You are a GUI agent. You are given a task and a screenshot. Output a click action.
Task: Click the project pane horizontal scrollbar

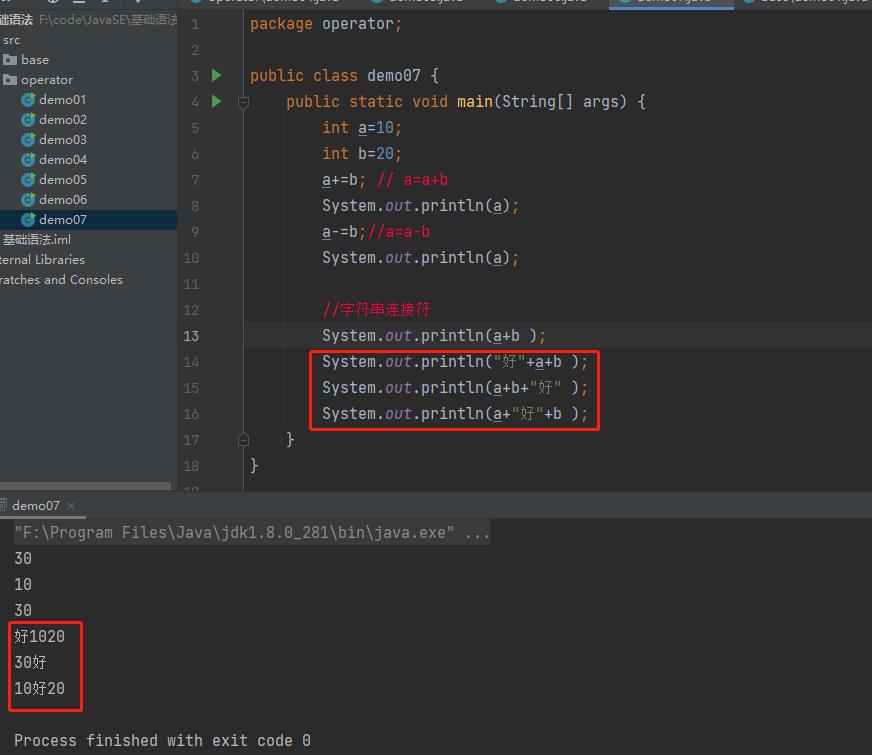point(86,486)
